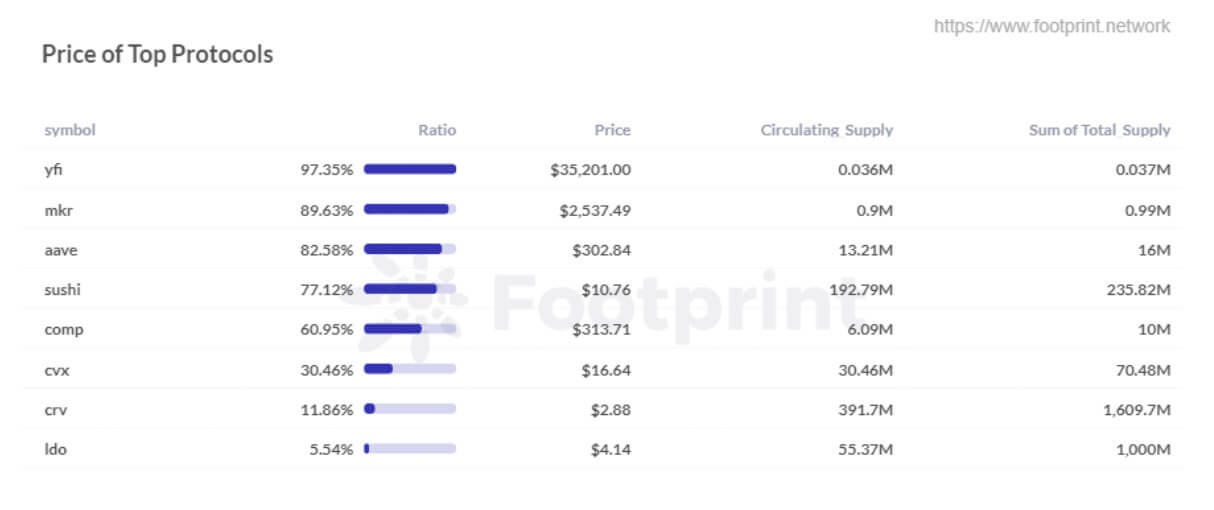1214x510 pixels.
Task: Select the sushi symbol cell
Action: click(x=62, y=290)
